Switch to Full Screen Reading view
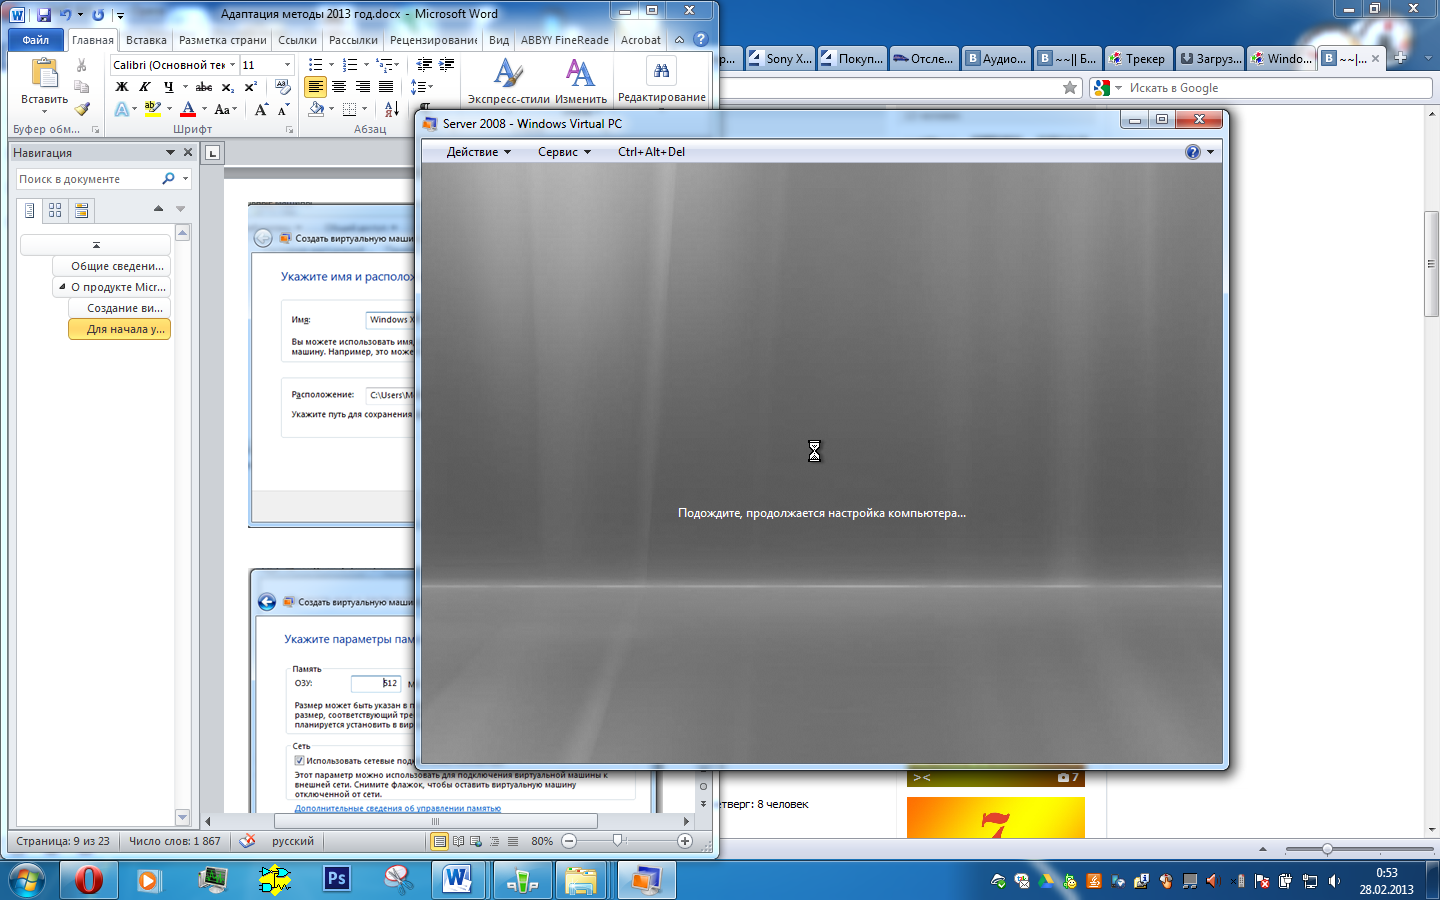Image resolution: width=1440 pixels, height=900 pixels. click(x=458, y=841)
